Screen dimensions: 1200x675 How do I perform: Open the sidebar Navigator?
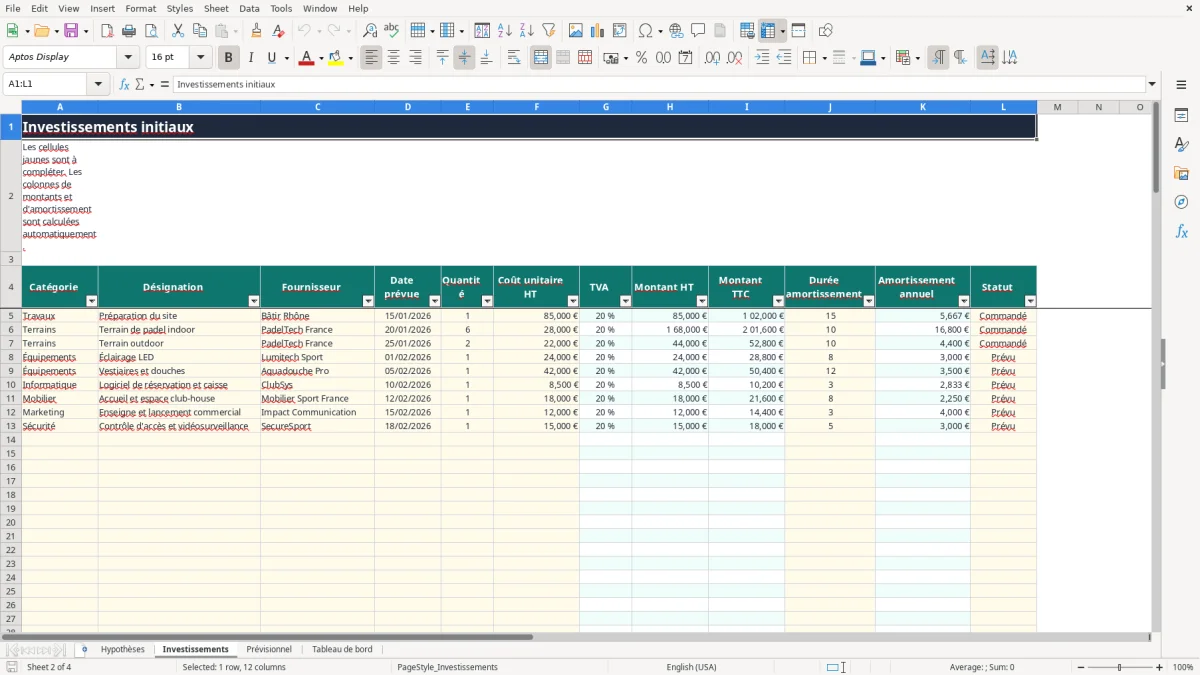[1181, 202]
